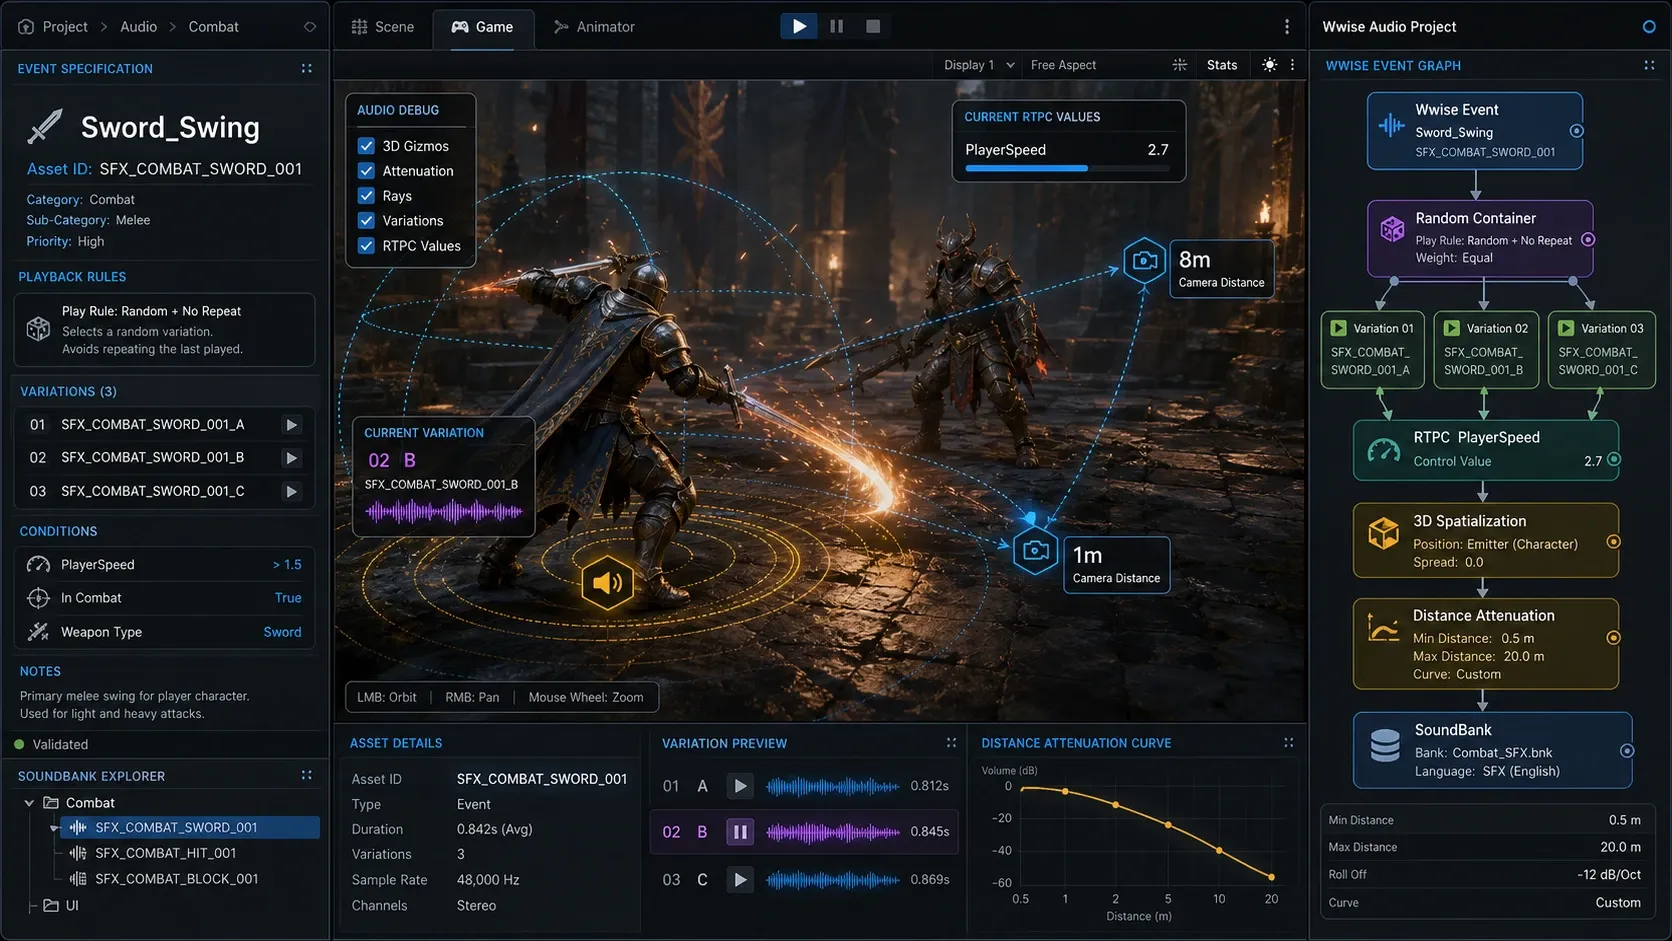
Task: Select the Game tab
Action: click(x=483, y=27)
